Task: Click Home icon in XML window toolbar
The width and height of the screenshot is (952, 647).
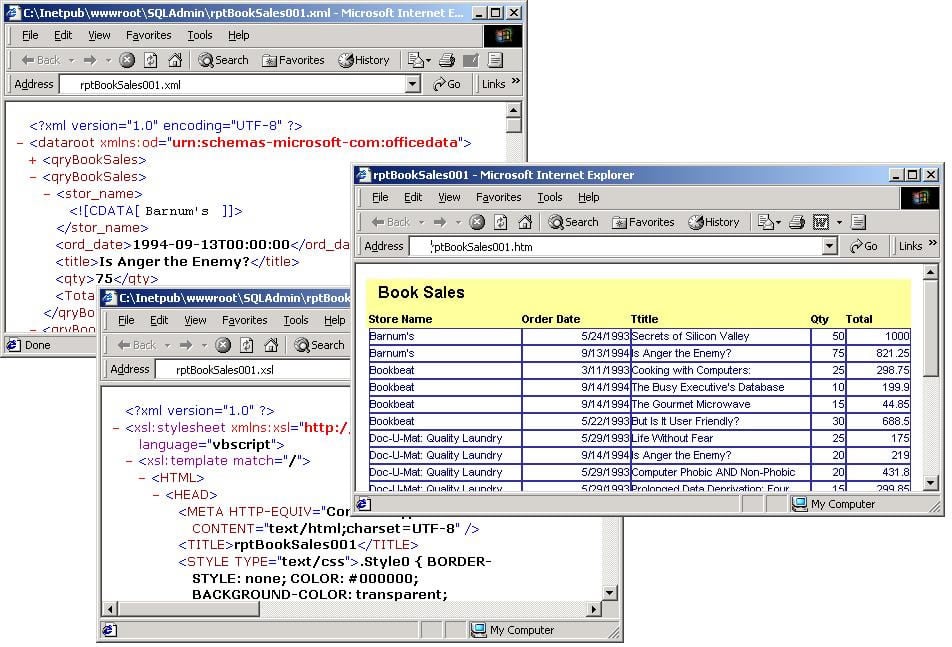Action: (175, 59)
